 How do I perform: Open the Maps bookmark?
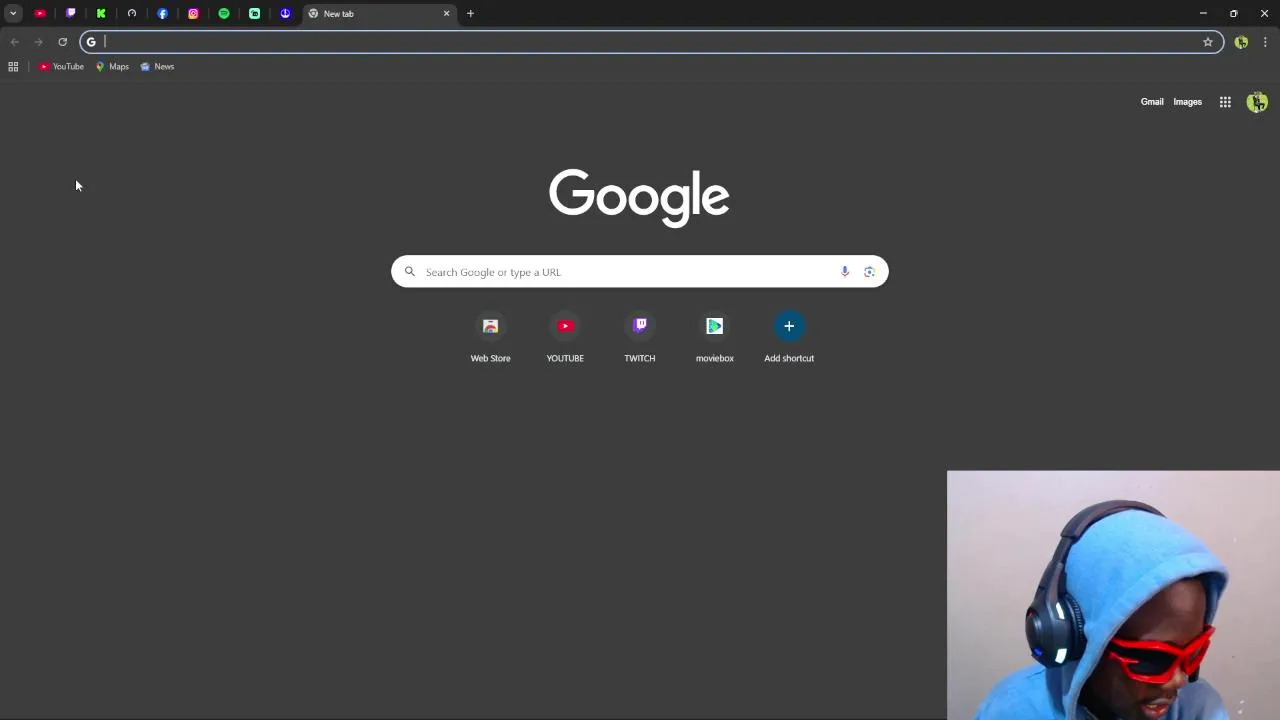pyautogui.click(x=112, y=67)
